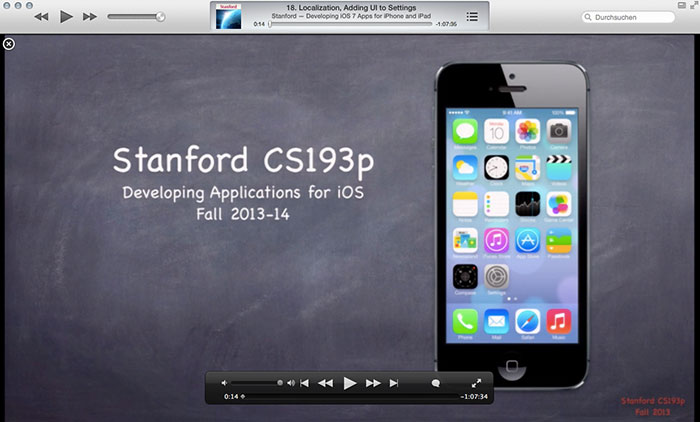This screenshot has width=700, height=422.
Task: Jump to the previous chapter in overlay controls
Action: 304,383
